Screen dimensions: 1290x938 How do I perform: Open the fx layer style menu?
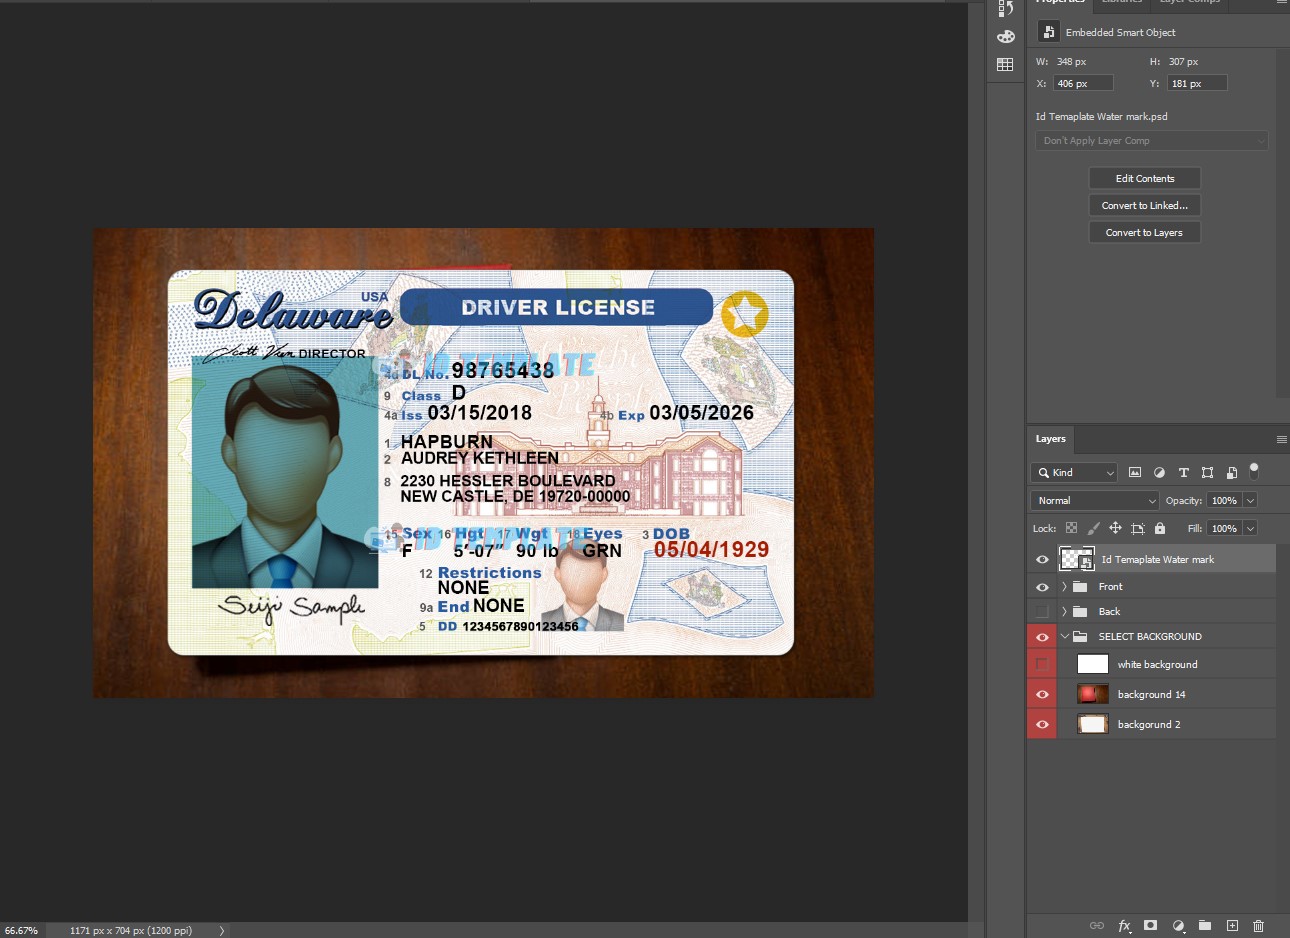(x=1124, y=926)
